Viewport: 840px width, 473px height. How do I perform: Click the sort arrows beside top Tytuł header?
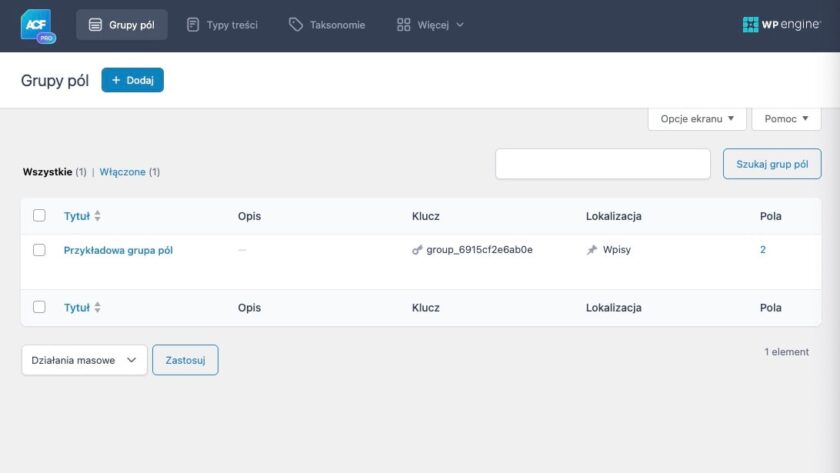tap(98, 216)
